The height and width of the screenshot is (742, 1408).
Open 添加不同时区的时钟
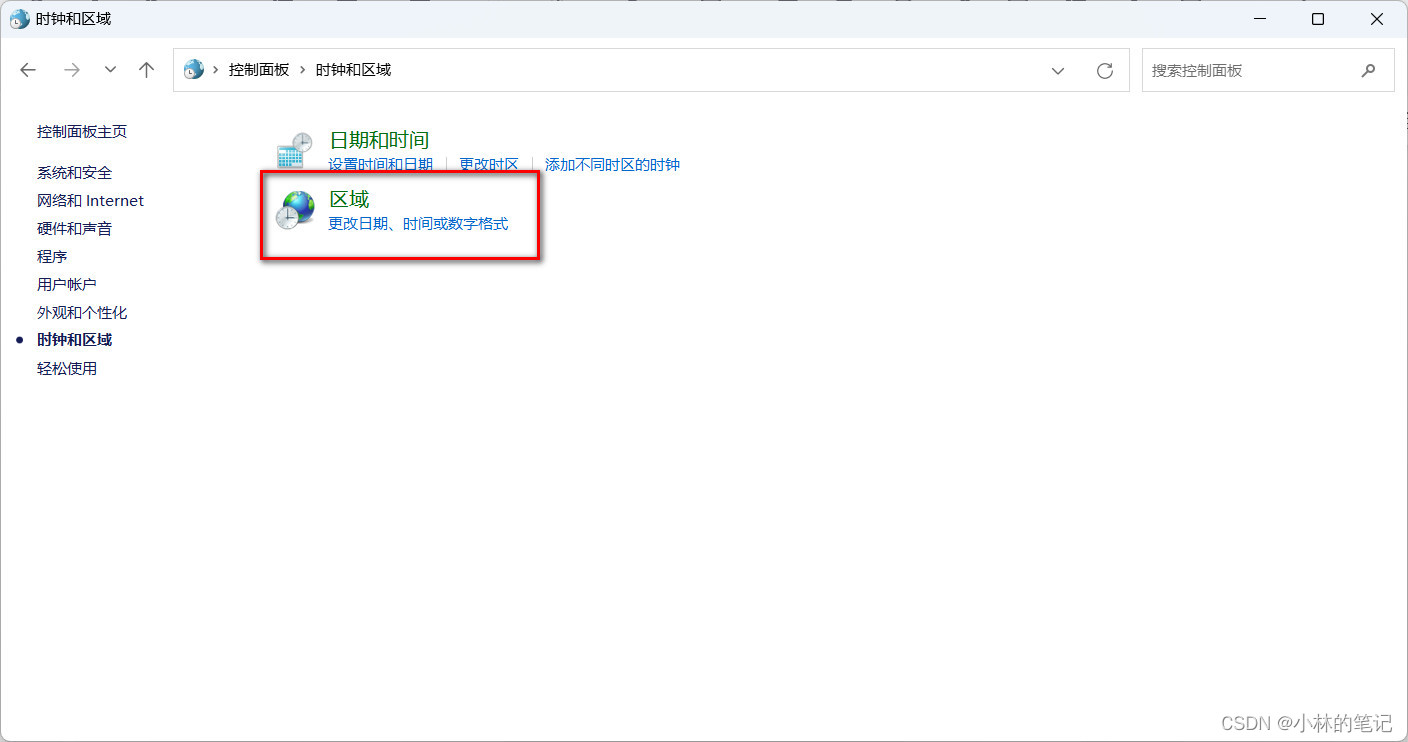[612, 164]
